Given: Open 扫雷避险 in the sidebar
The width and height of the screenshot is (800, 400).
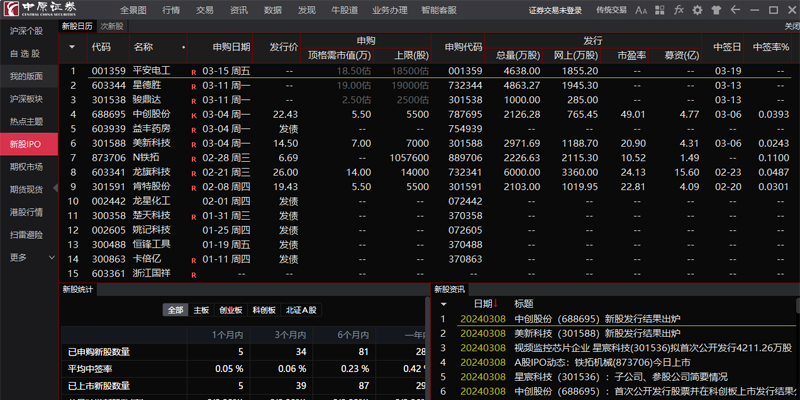Looking at the screenshot, I should (x=29, y=235).
